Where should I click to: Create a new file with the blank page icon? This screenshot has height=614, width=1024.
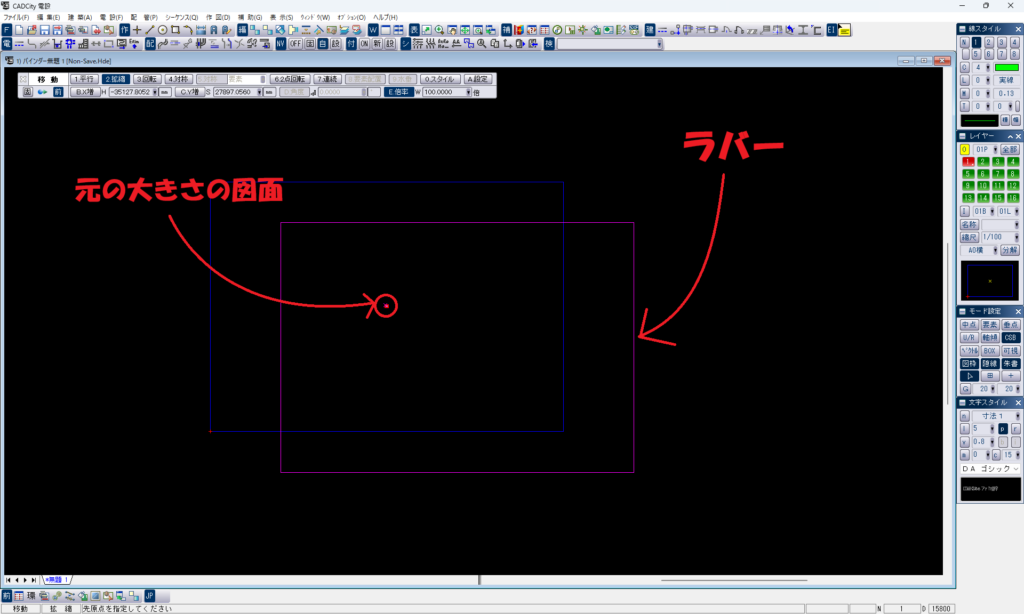[x=19, y=30]
